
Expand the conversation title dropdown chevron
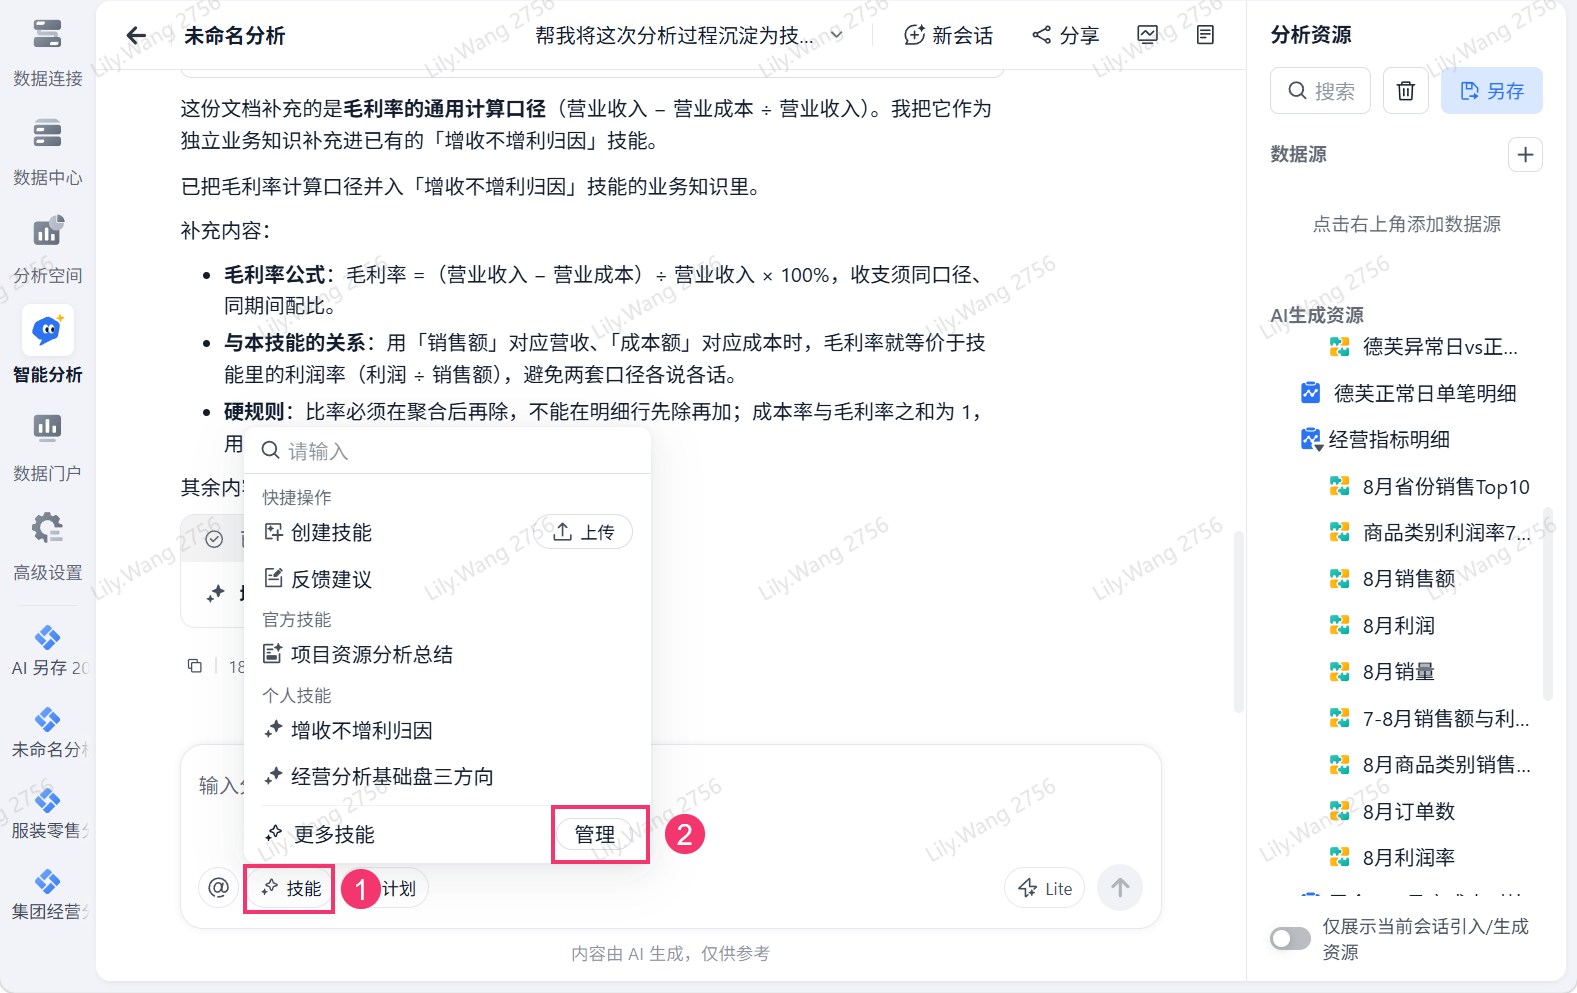(x=837, y=36)
